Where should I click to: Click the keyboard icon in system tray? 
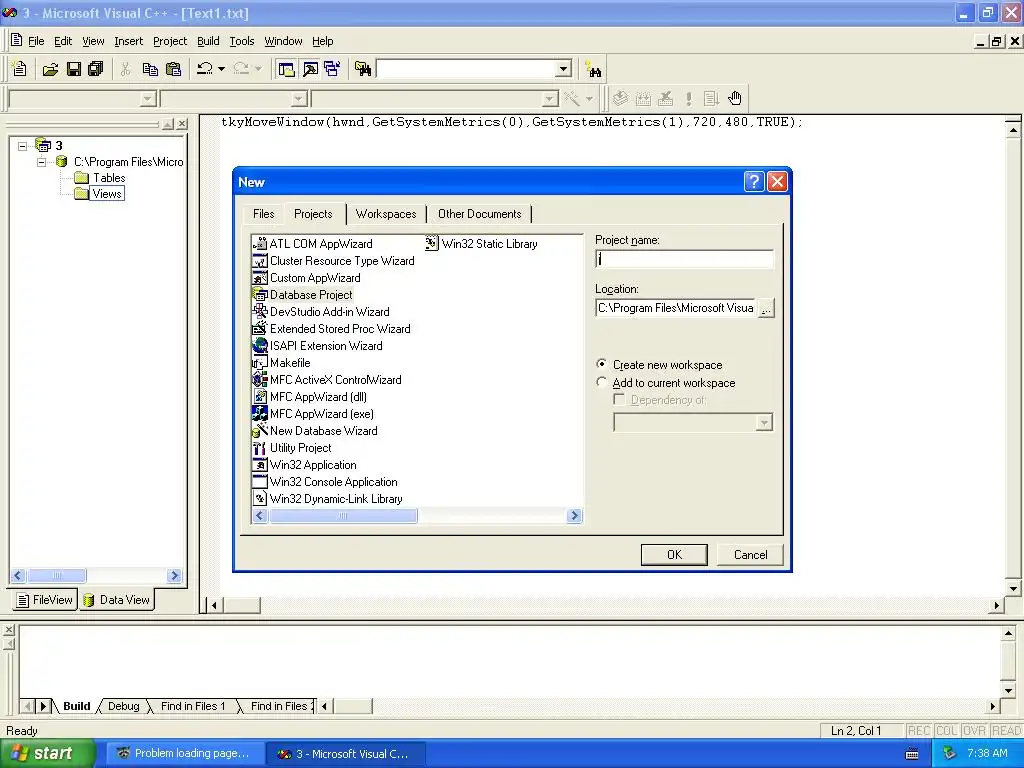tap(912, 754)
